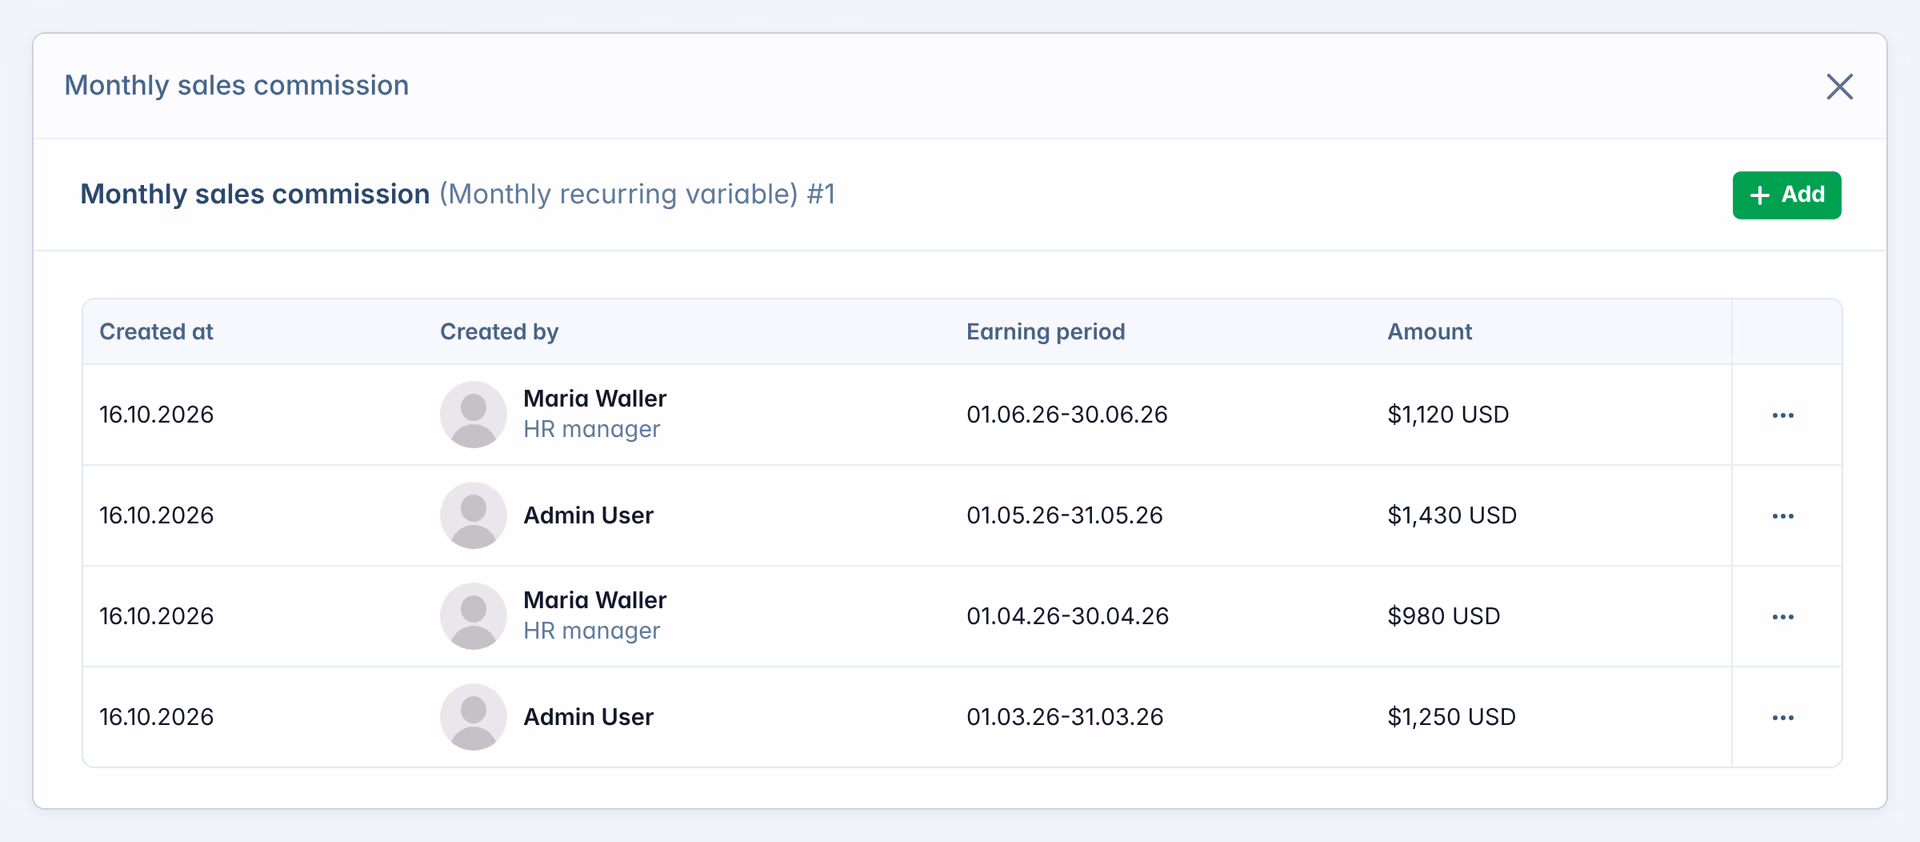Screen dimensions: 1920x842
Task: Click the $1,250 USD amount
Action: [x=1452, y=718]
